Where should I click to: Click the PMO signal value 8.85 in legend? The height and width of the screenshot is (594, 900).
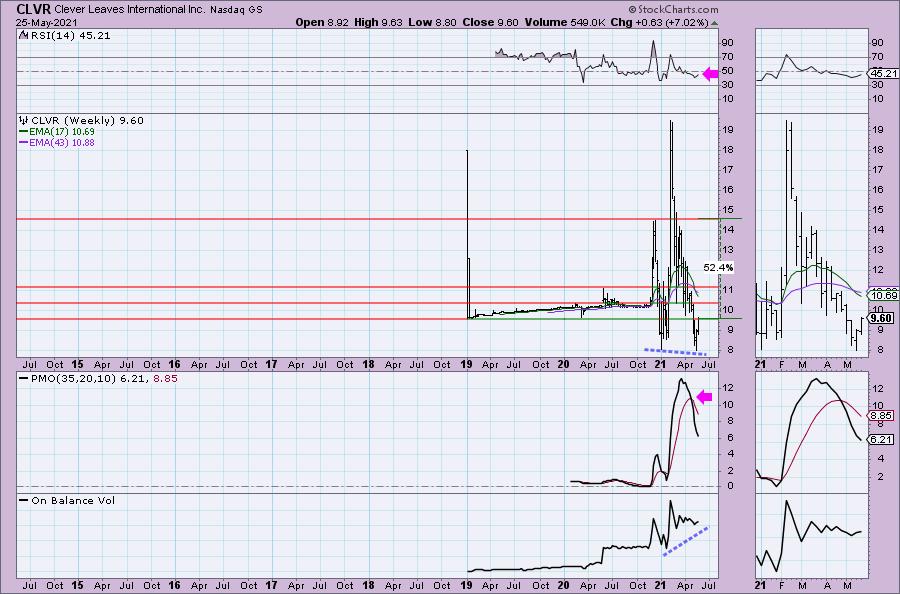(165, 379)
